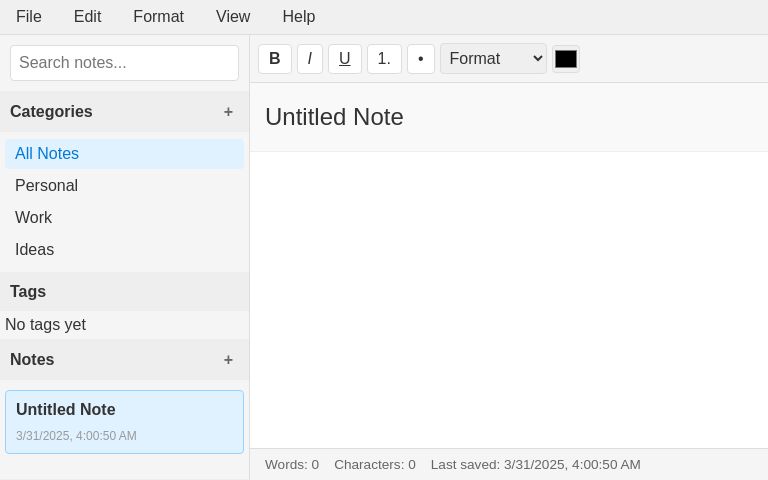
Task: Open the File menu
Action: pos(29,17)
